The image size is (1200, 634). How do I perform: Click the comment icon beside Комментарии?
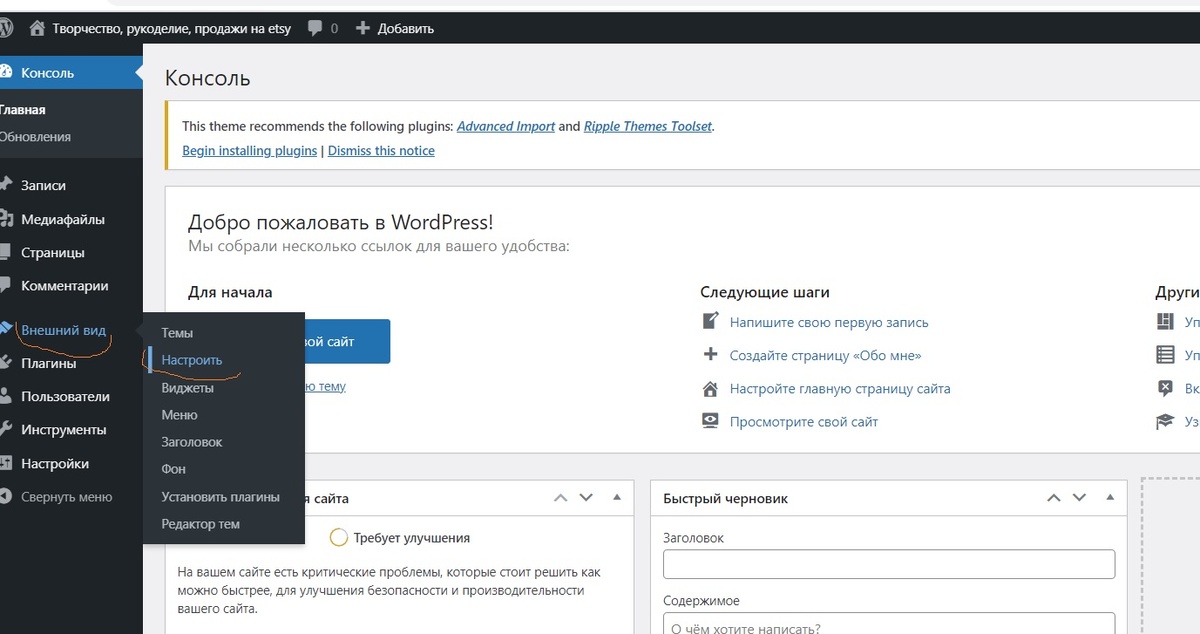(x=5, y=285)
